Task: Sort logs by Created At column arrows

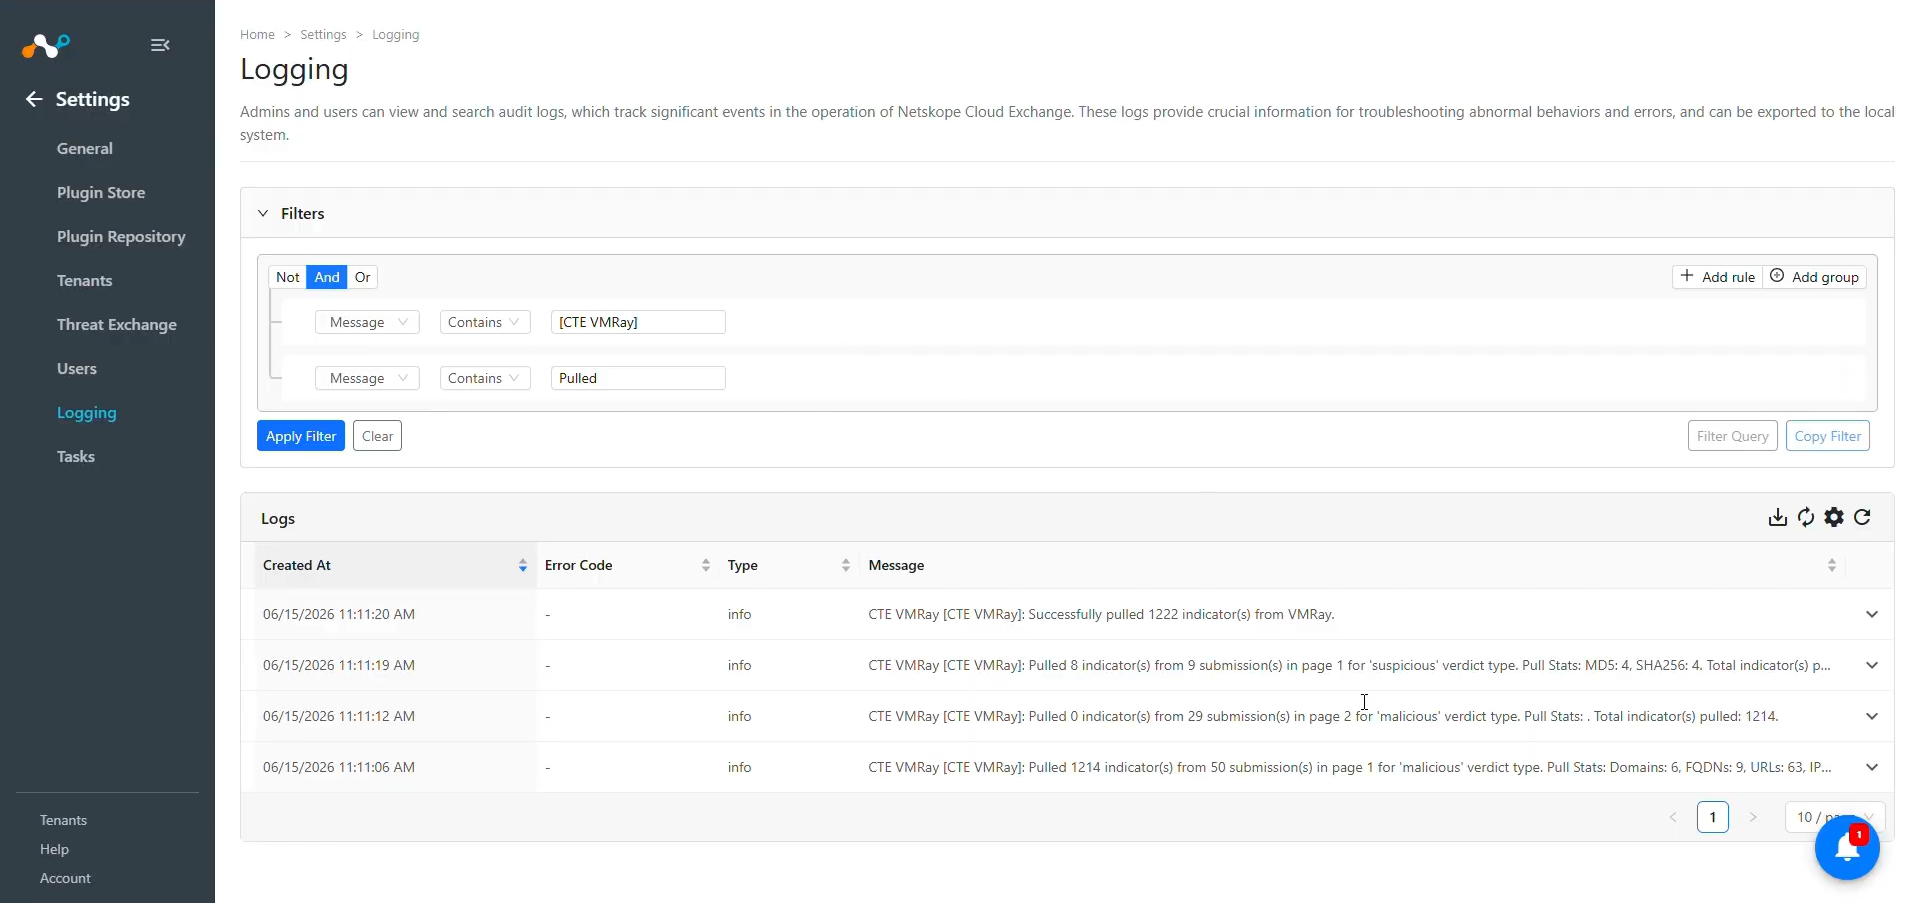Action: (522, 566)
